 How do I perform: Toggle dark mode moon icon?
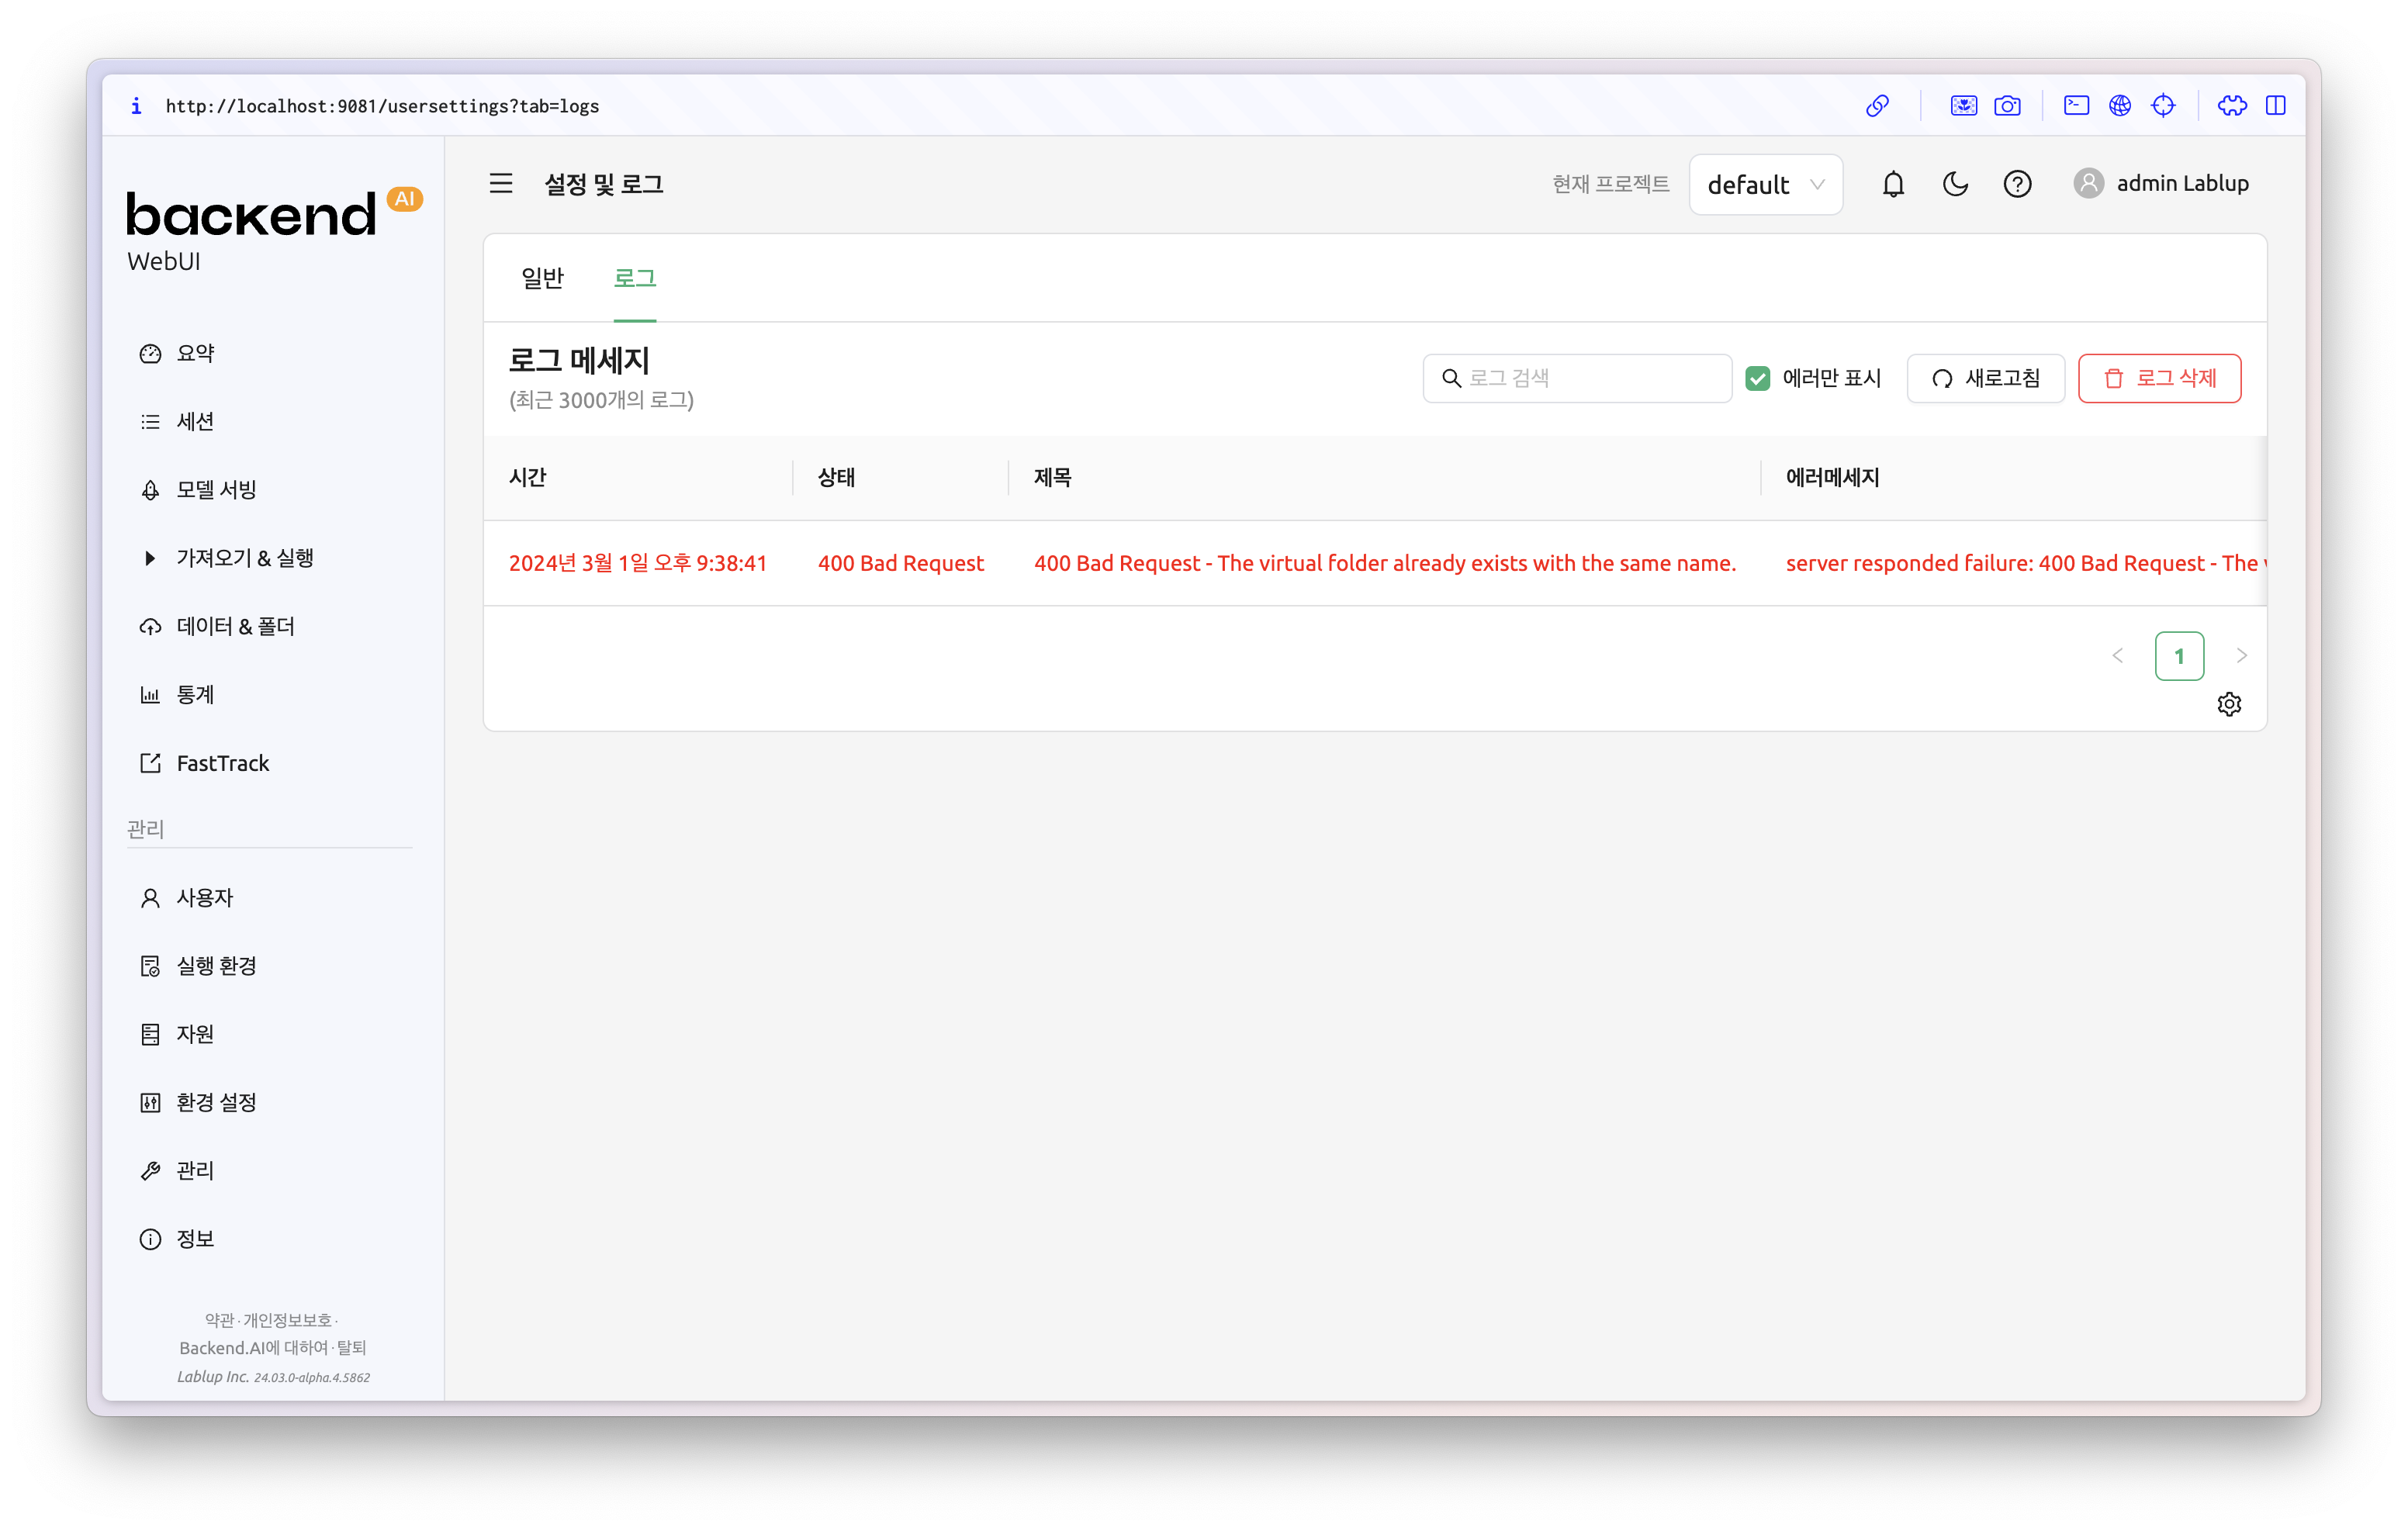1955,184
